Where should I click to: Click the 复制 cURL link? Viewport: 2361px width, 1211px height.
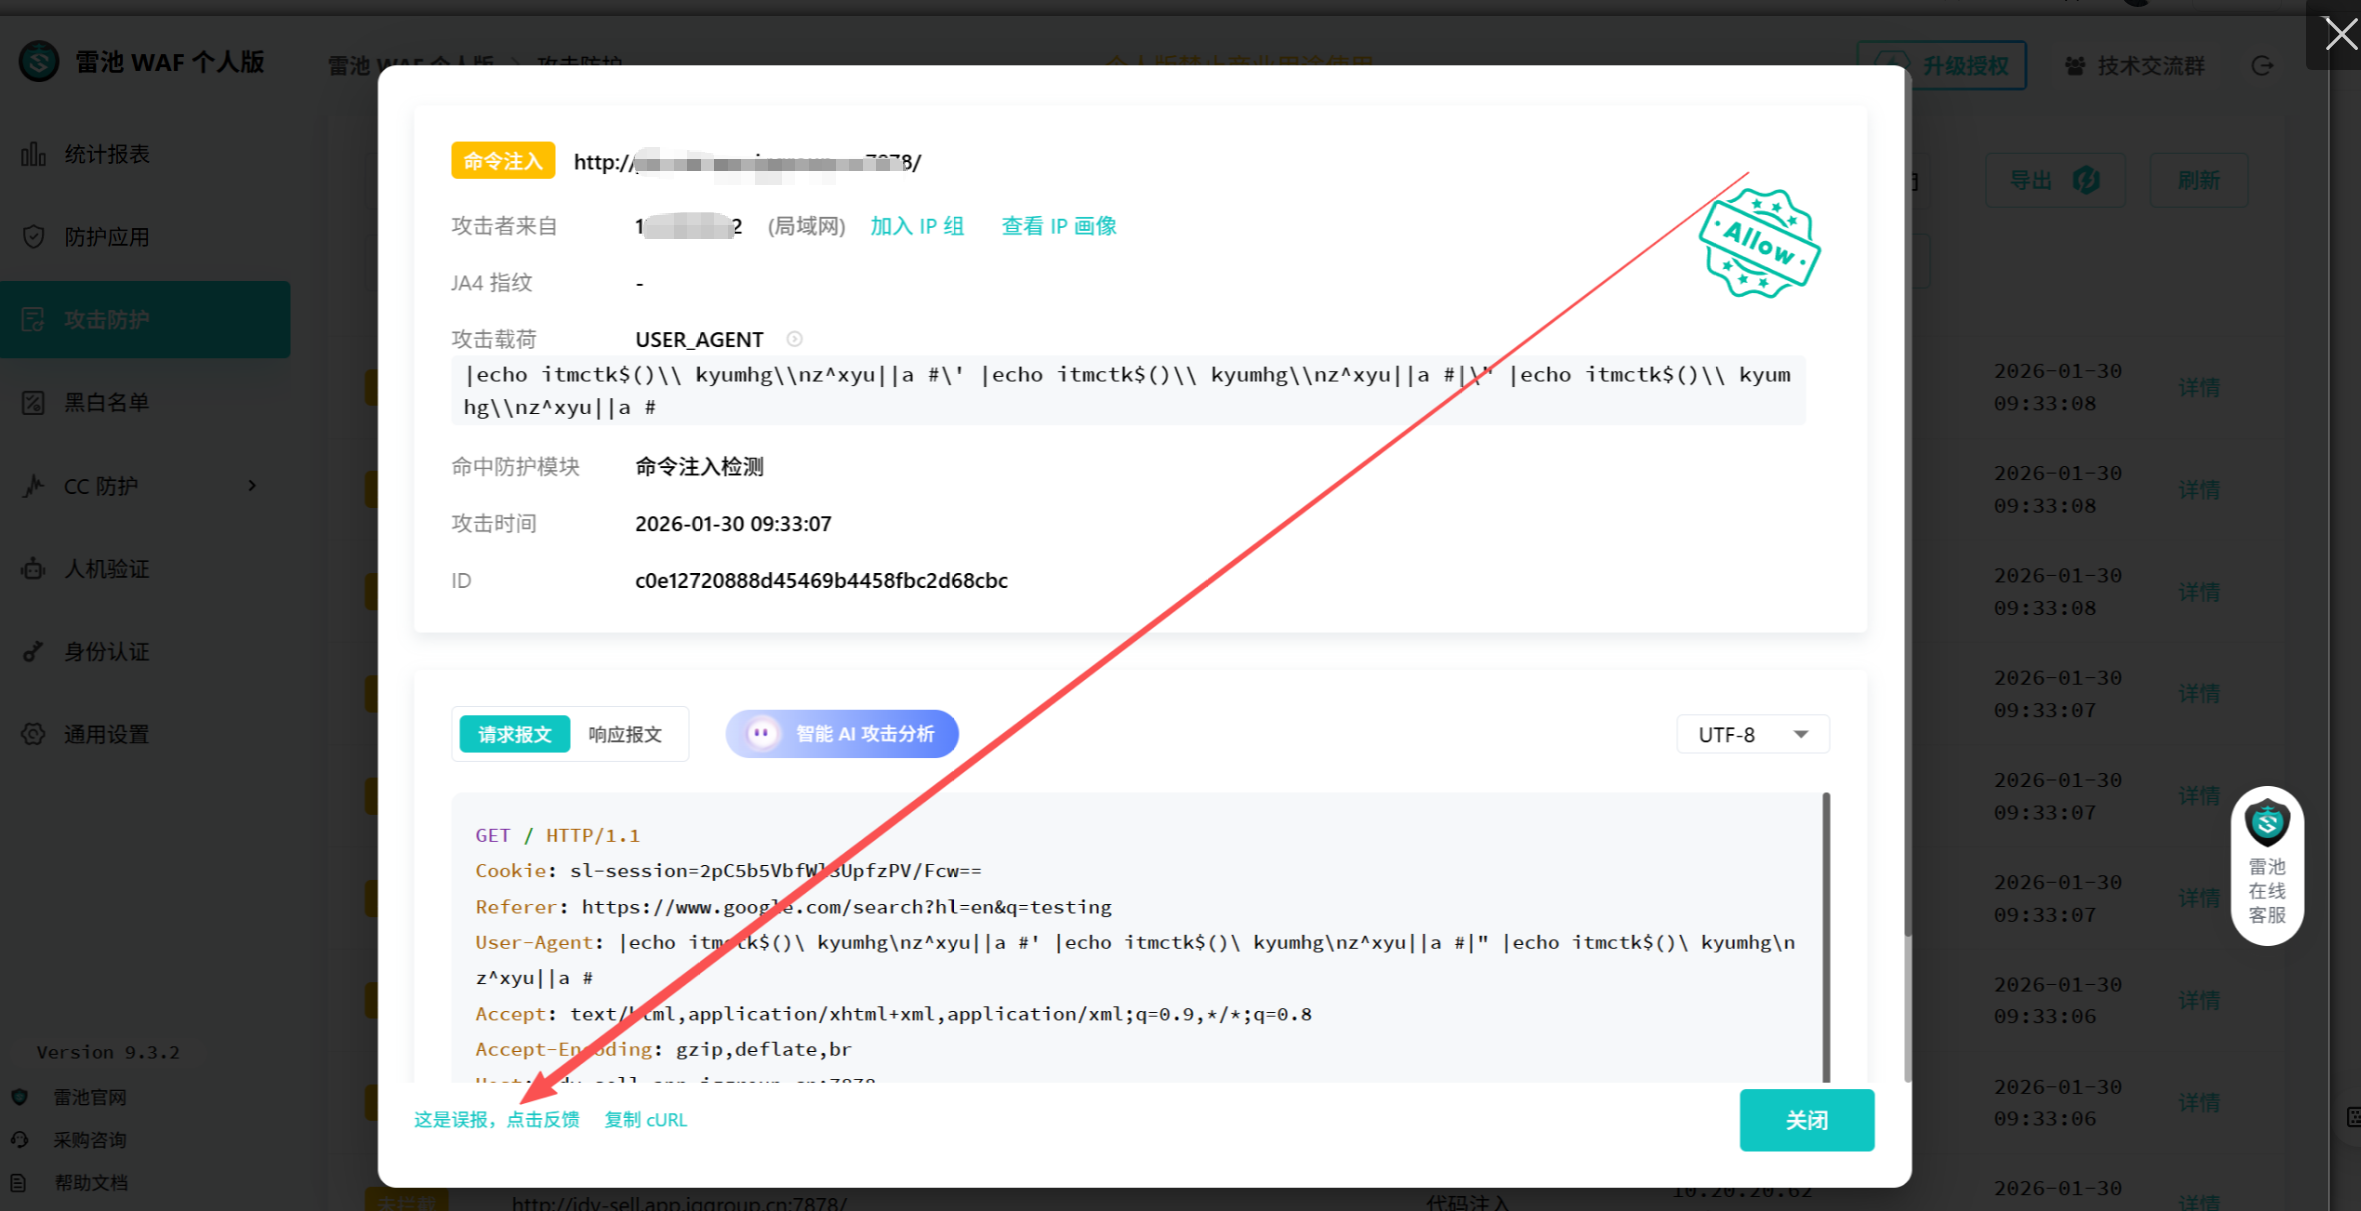[645, 1120]
